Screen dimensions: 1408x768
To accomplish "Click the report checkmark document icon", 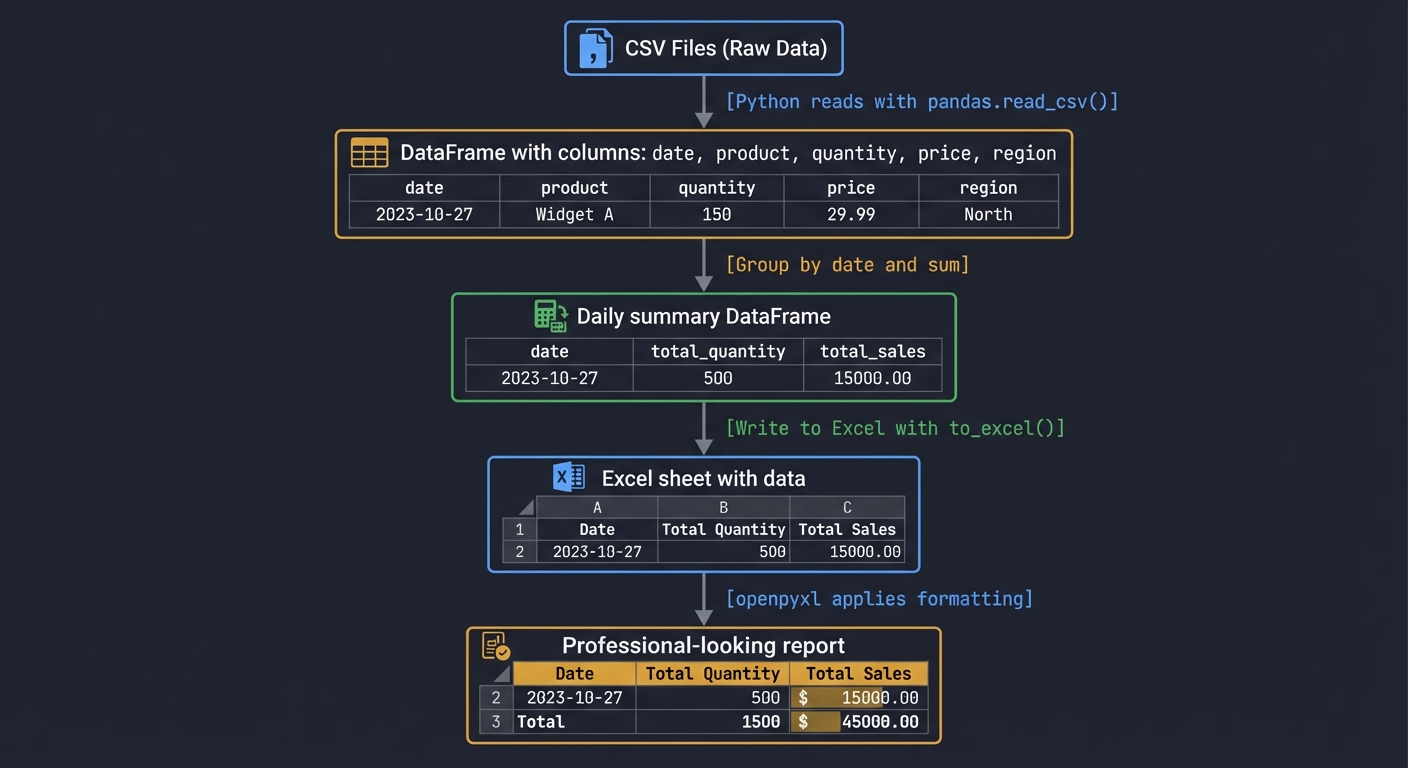I will [x=496, y=645].
